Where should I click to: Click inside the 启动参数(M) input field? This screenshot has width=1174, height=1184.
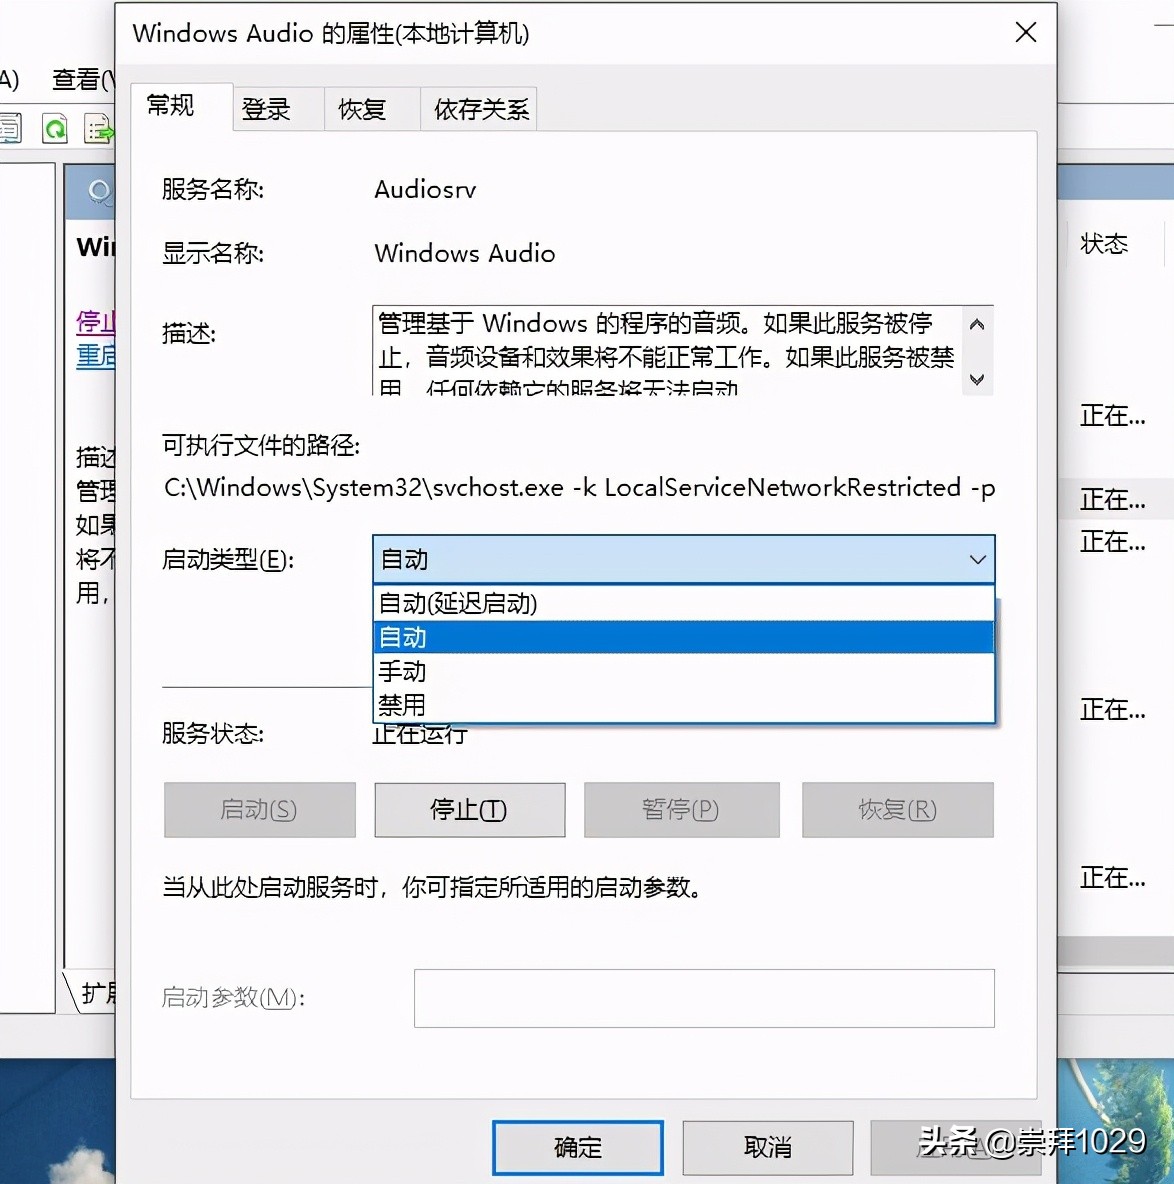click(x=703, y=998)
